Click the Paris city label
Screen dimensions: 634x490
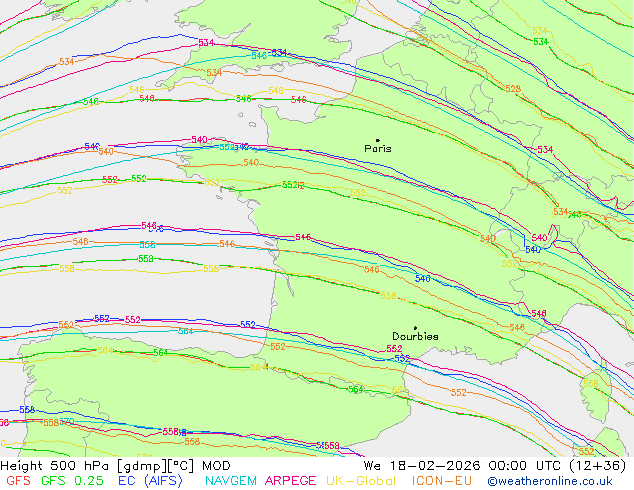pos(378,149)
